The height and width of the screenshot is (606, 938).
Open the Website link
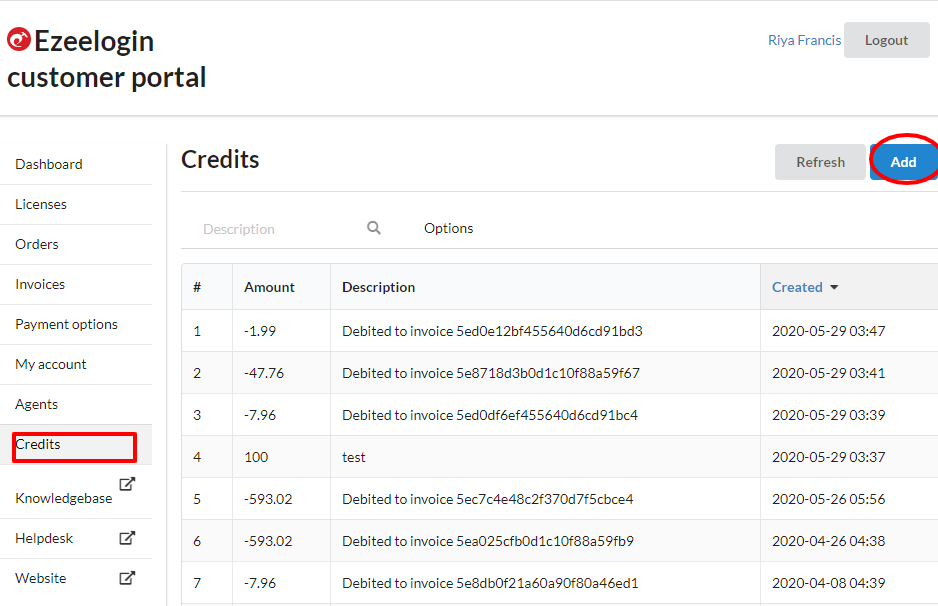[41, 578]
